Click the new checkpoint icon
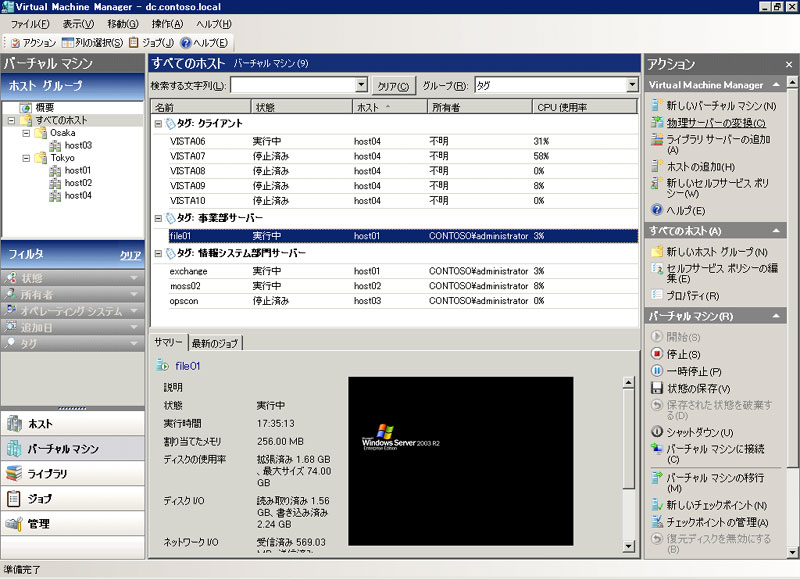The height and width of the screenshot is (580, 800). [657, 505]
